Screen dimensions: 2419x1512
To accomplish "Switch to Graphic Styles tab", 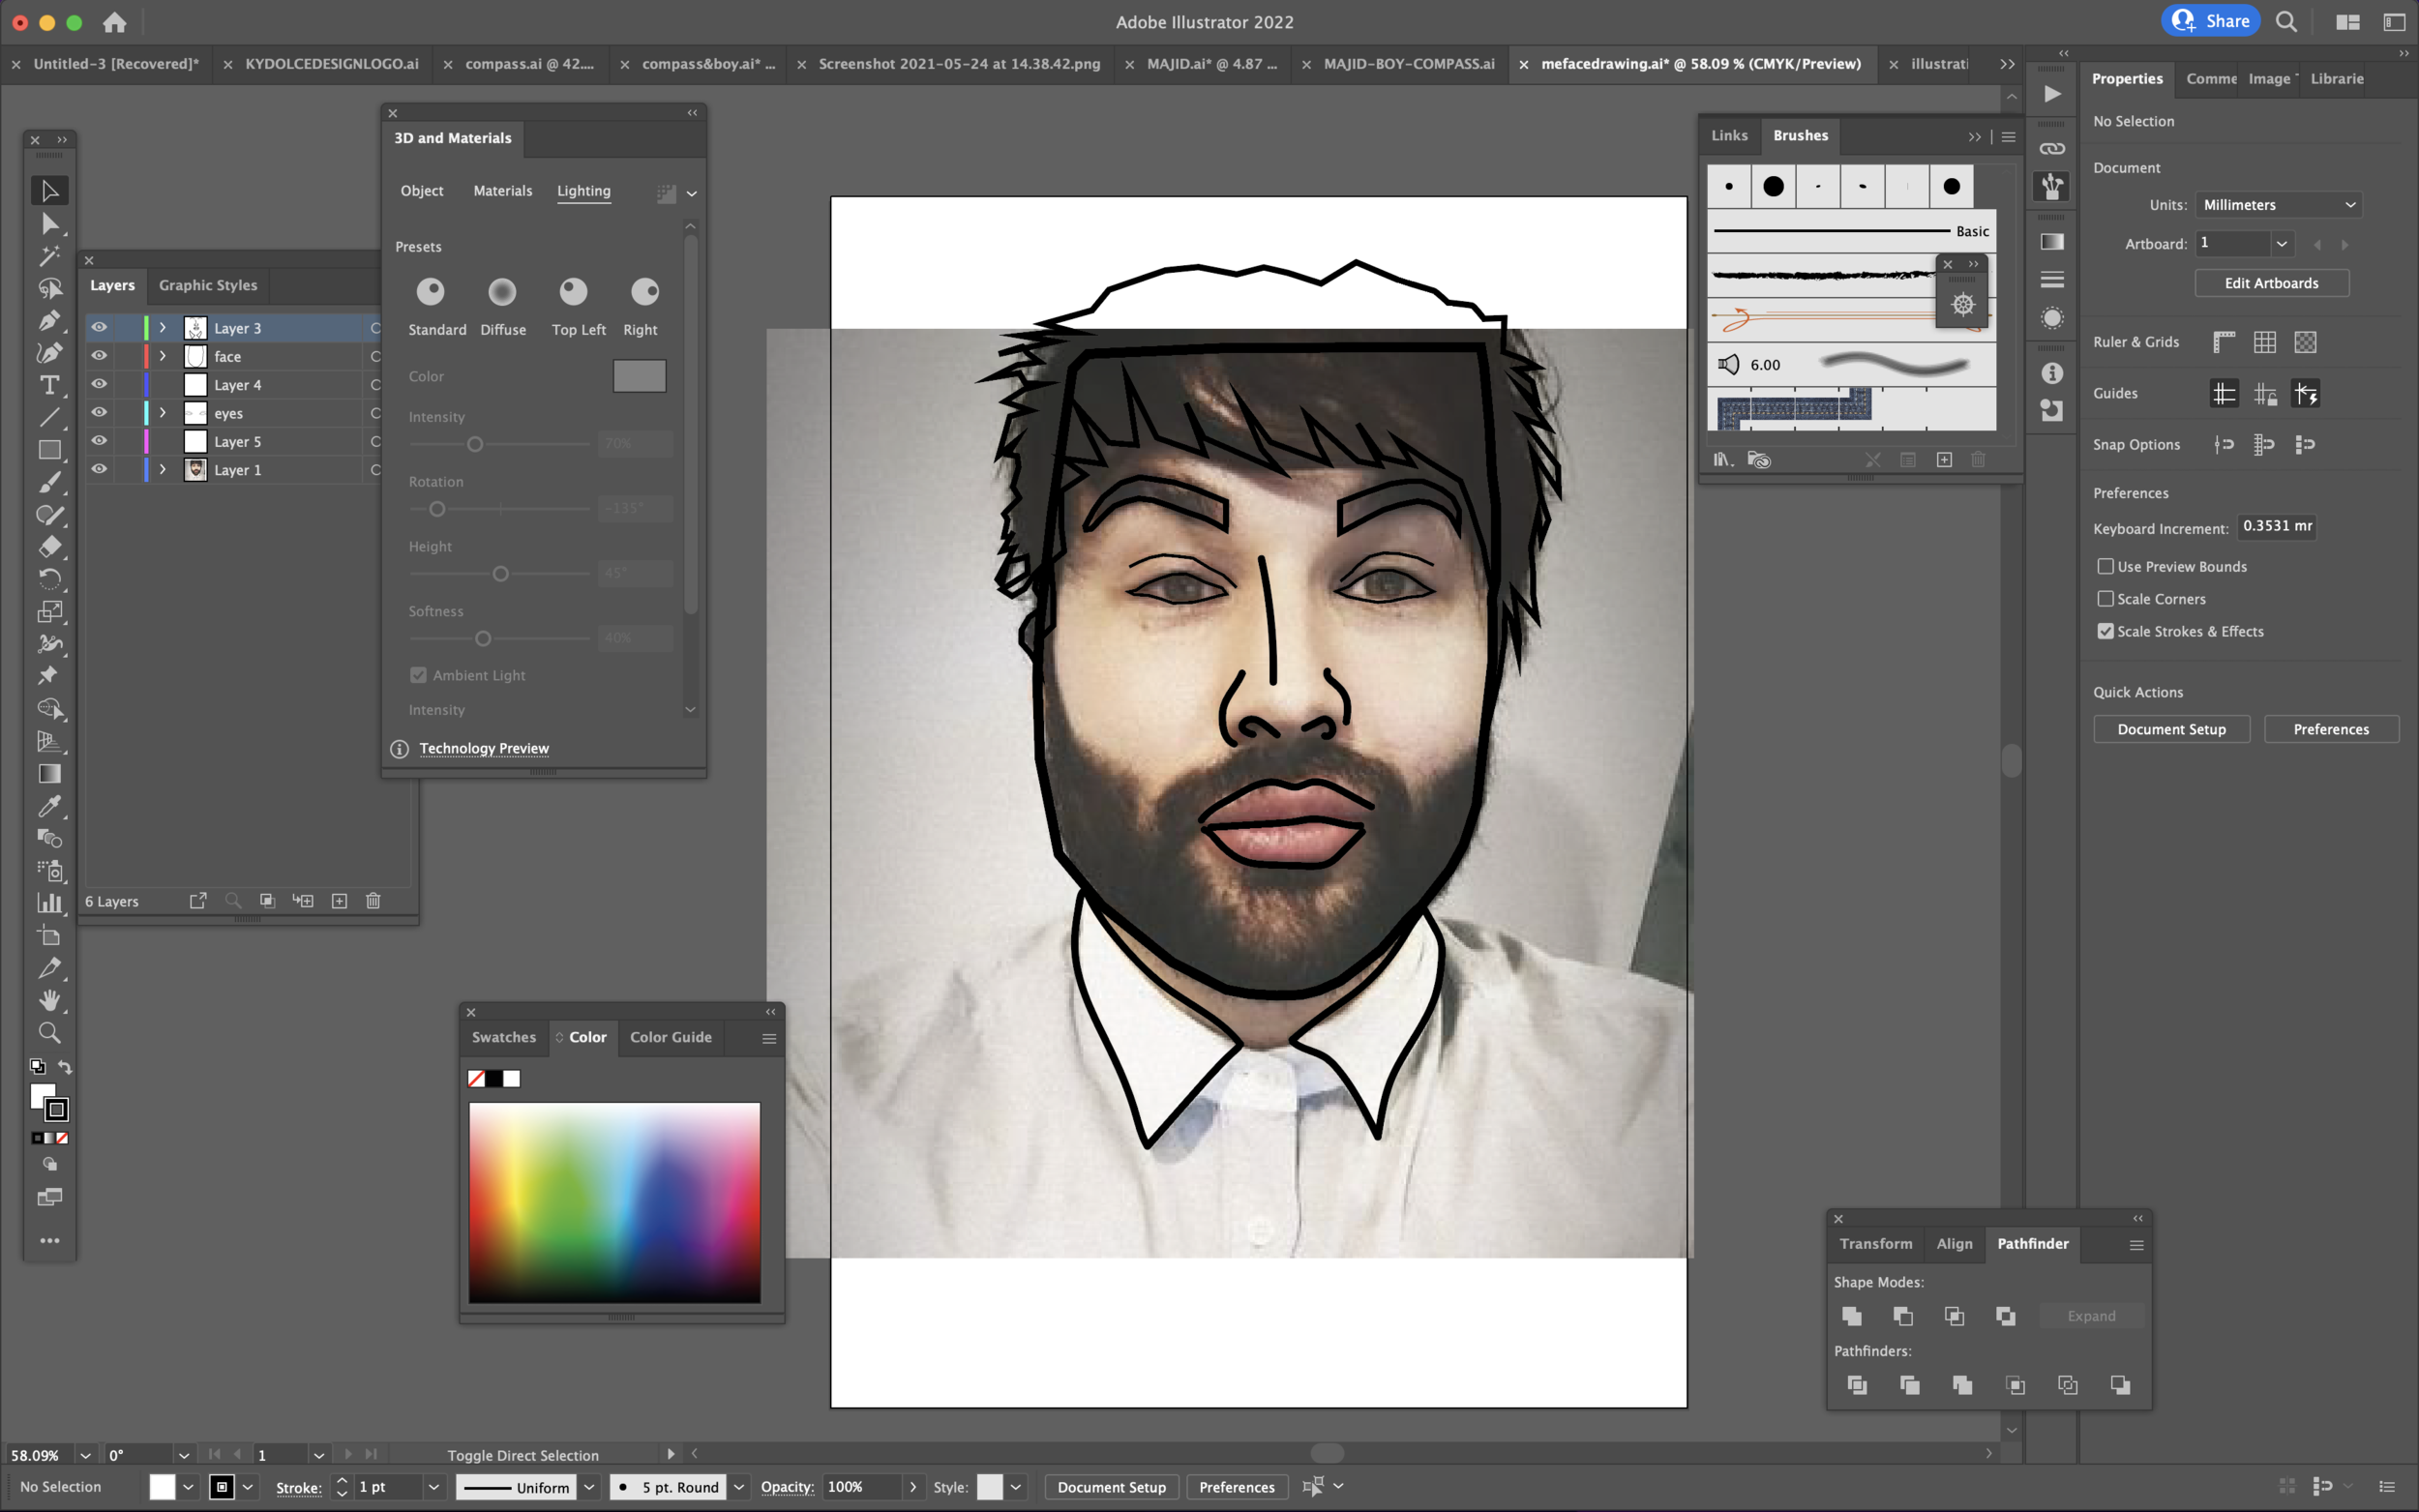I will click(208, 285).
